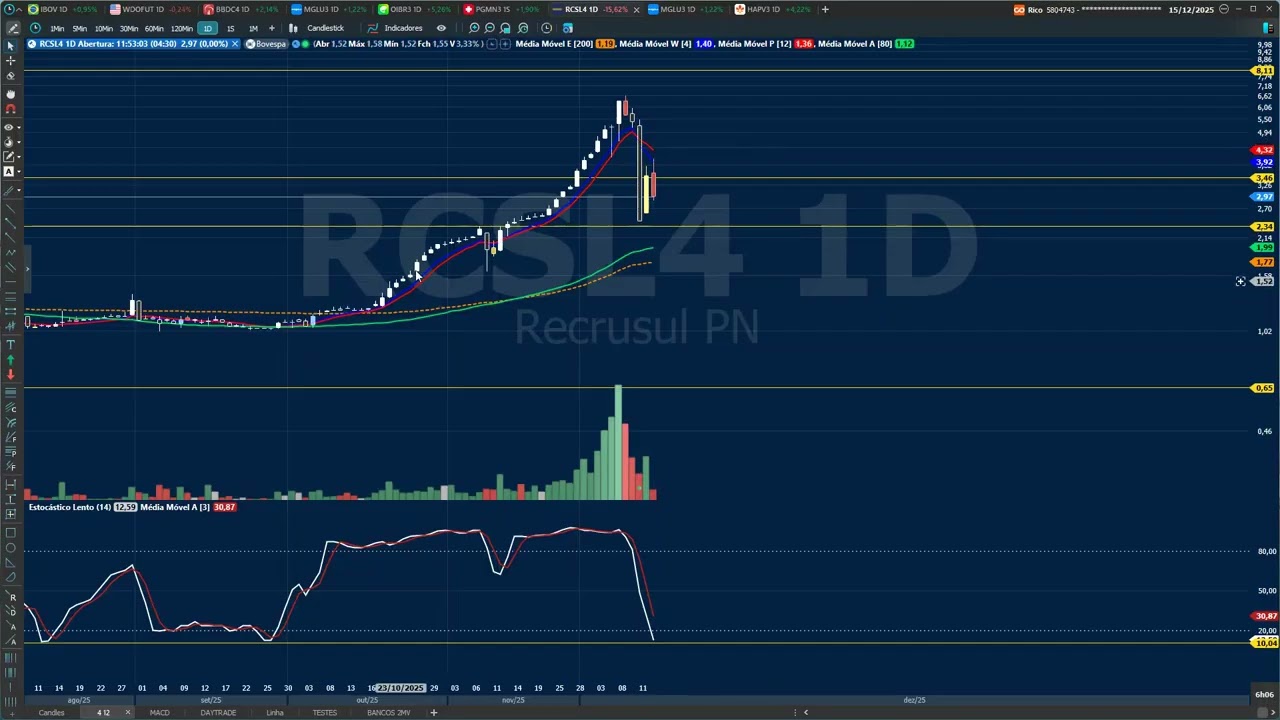Open the PGMN3 1S chart tab
1280x720 pixels.
point(500,9)
